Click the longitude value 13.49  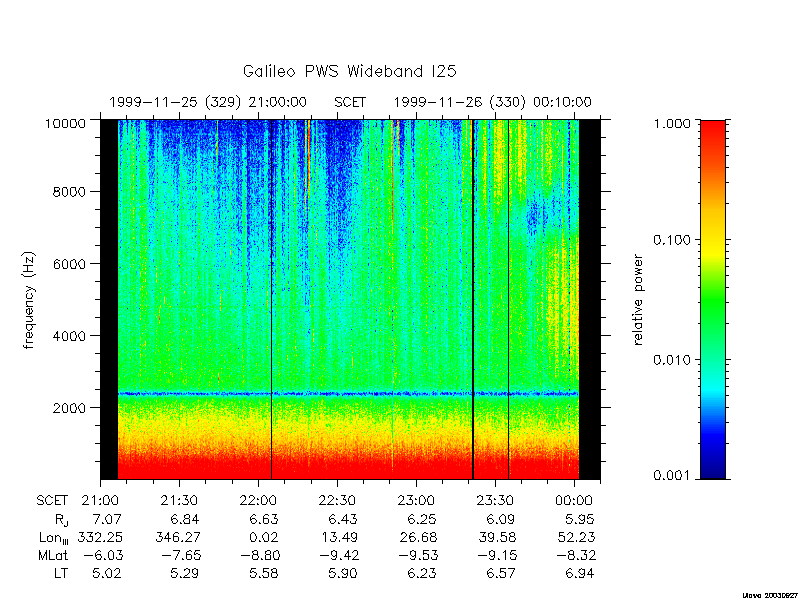coord(339,537)
